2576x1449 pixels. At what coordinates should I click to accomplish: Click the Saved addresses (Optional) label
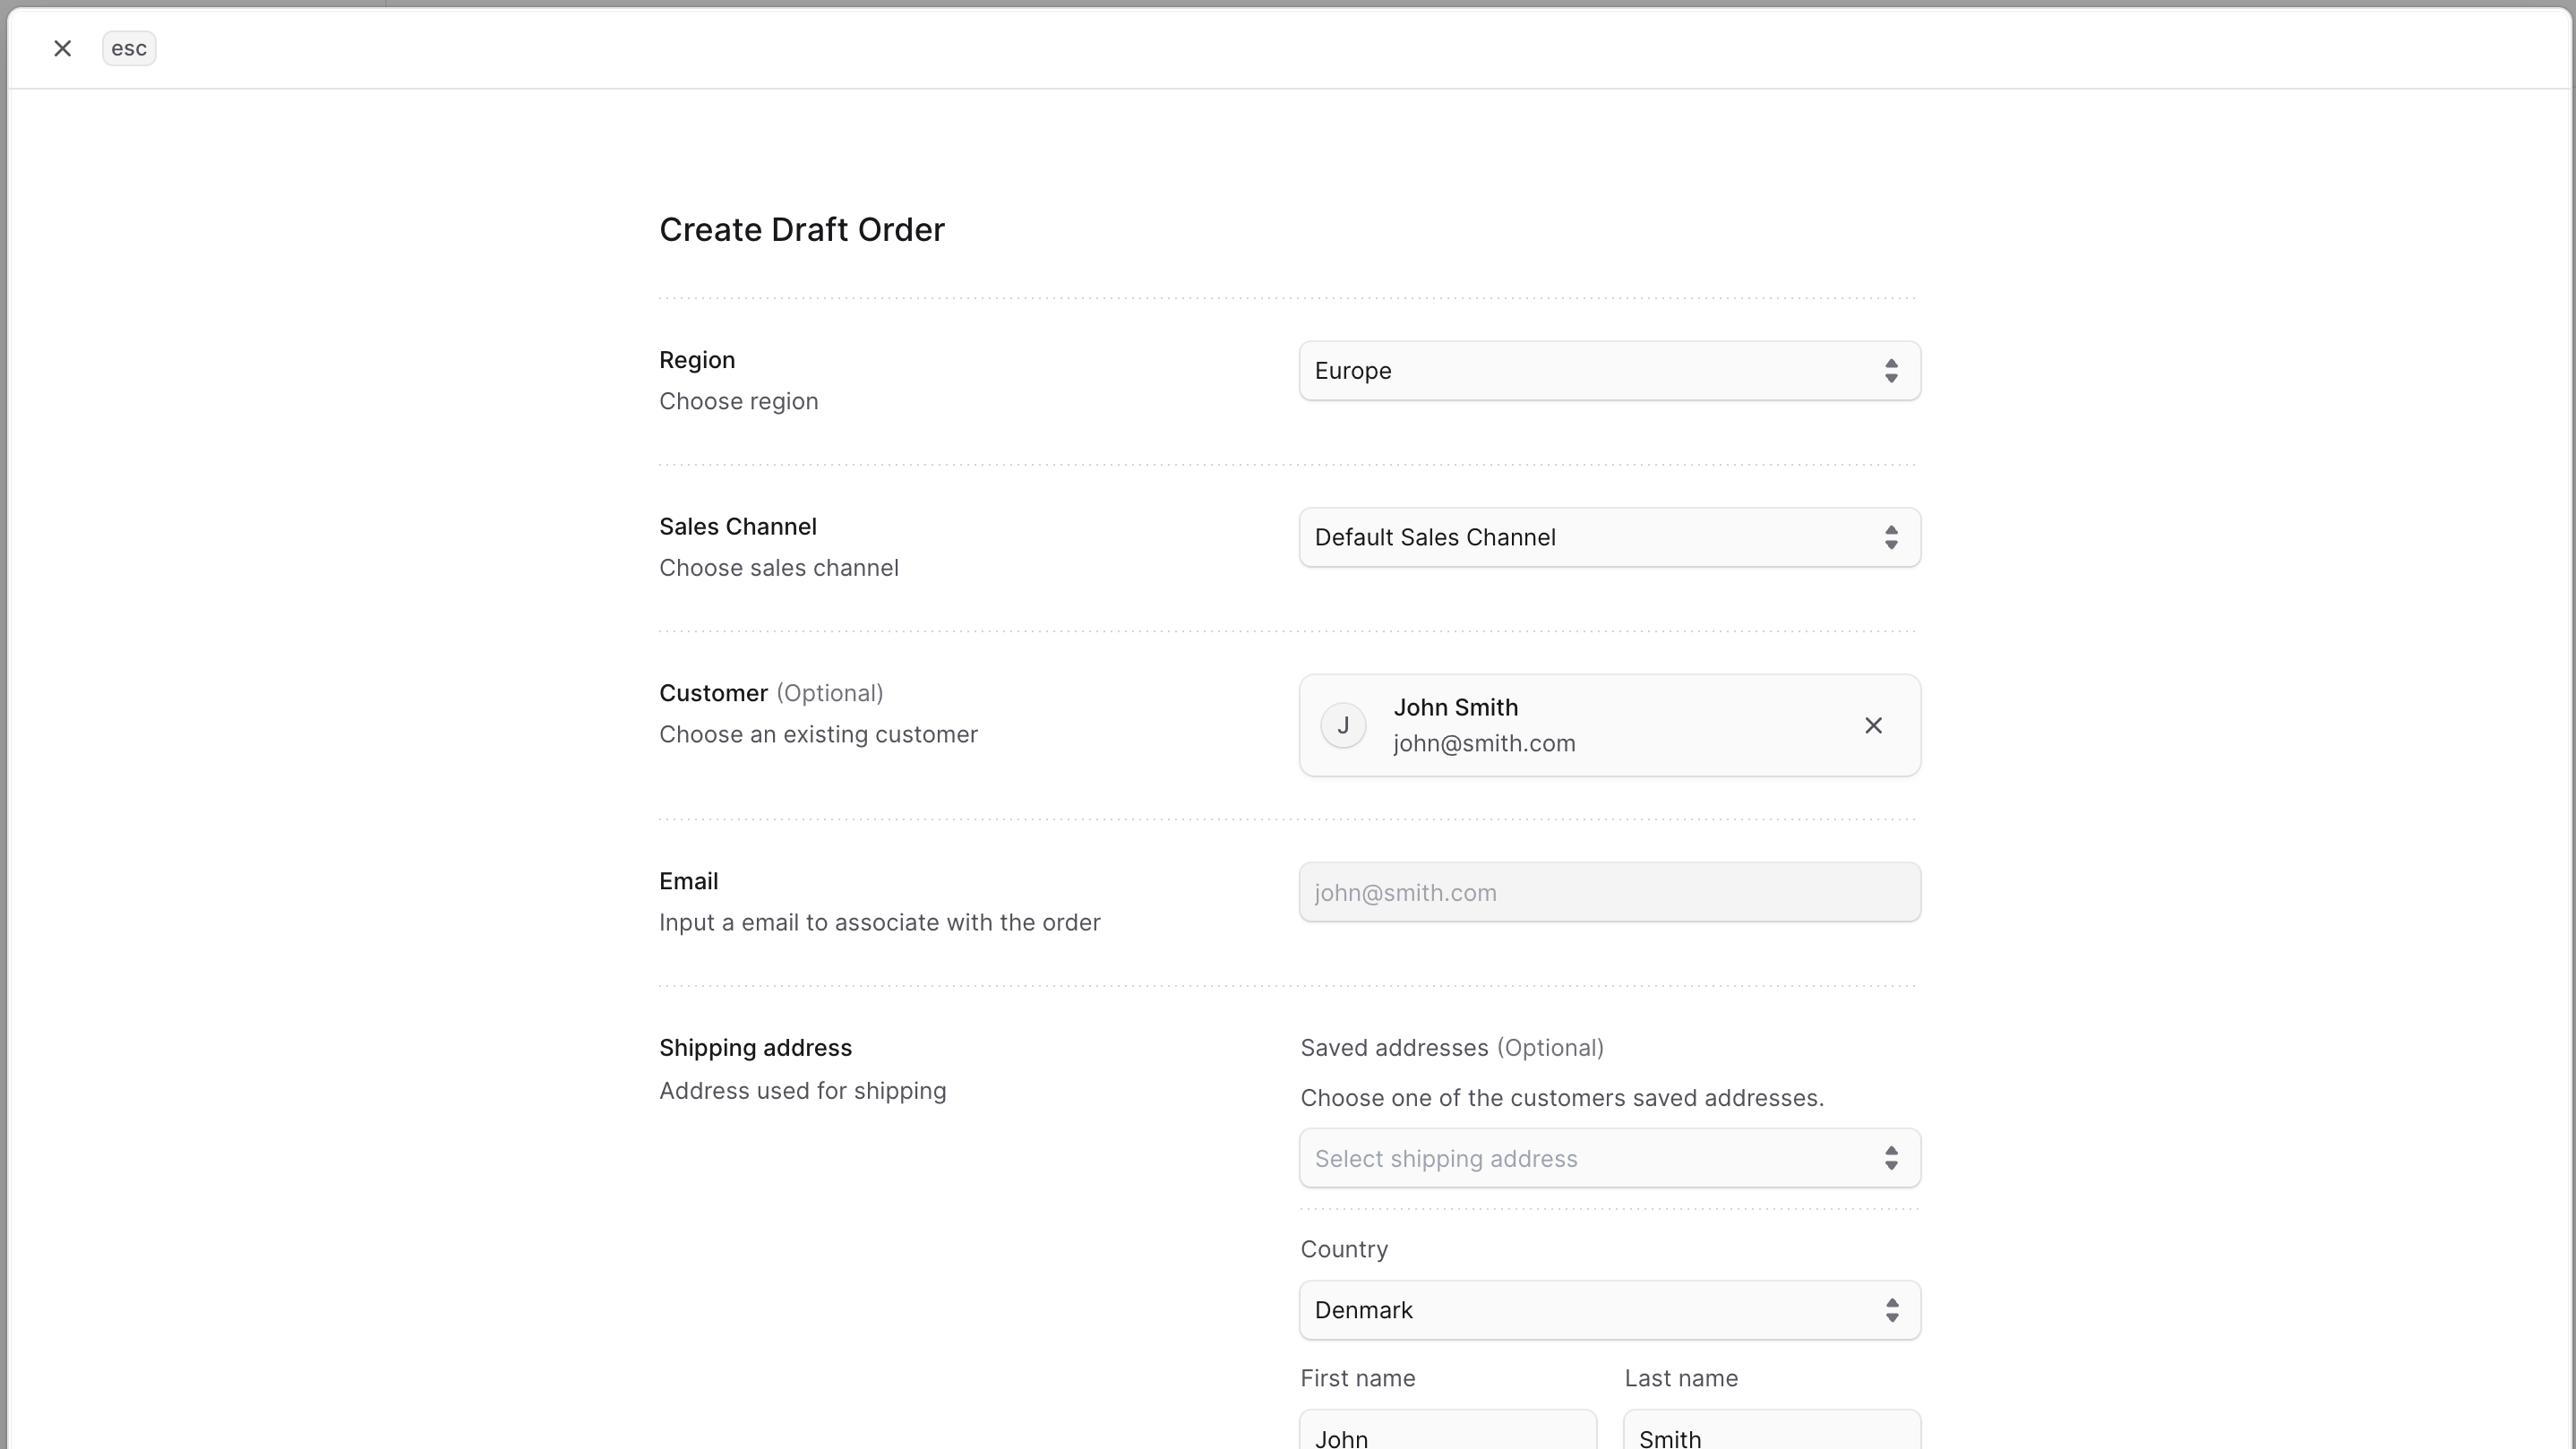(1452, 1047)
